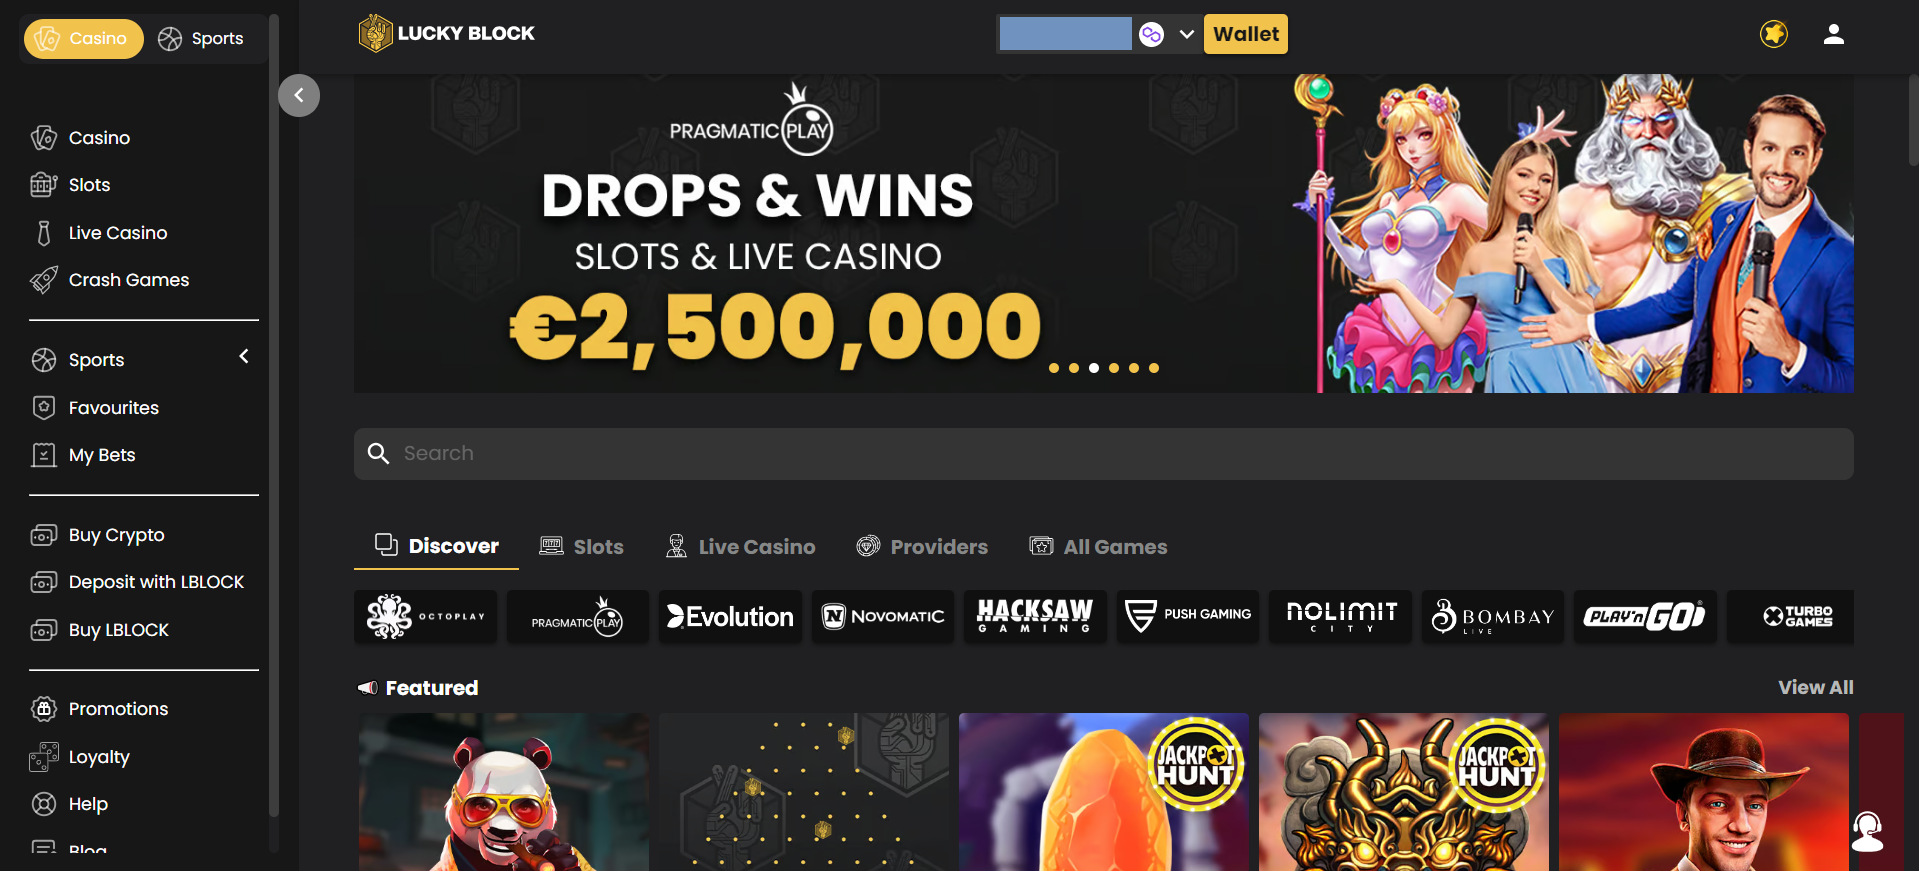Open live support chat headset icon
Screen dimensions: 1919x871
[x=1867, y=831]
